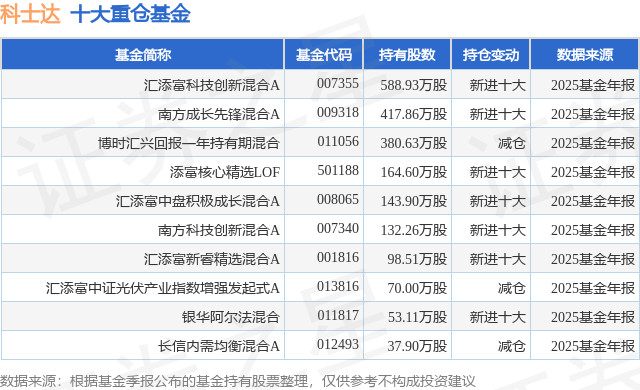Click the blue 十大重仓基金 heading

click(x=130, y=14)
